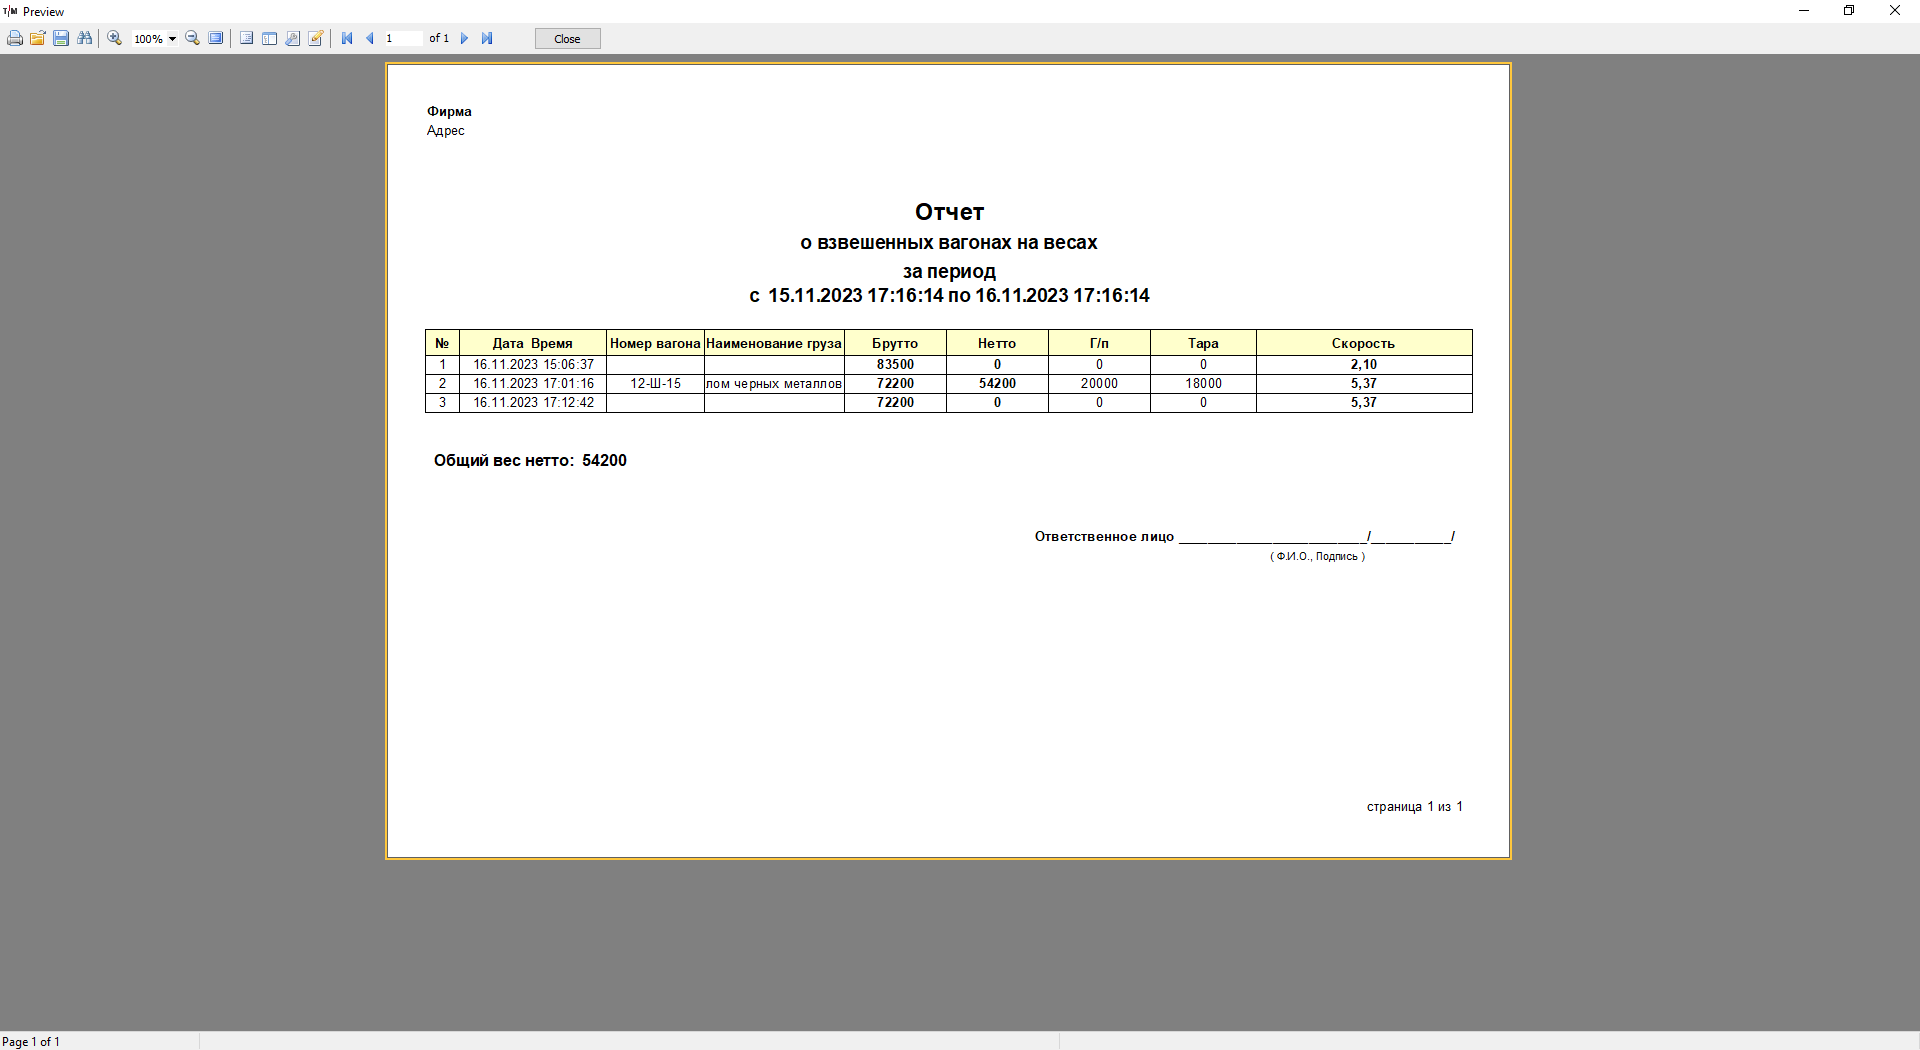Click the page number input field
The height and width of the screenshot is (1050, 1920).
tap(402, 39)
